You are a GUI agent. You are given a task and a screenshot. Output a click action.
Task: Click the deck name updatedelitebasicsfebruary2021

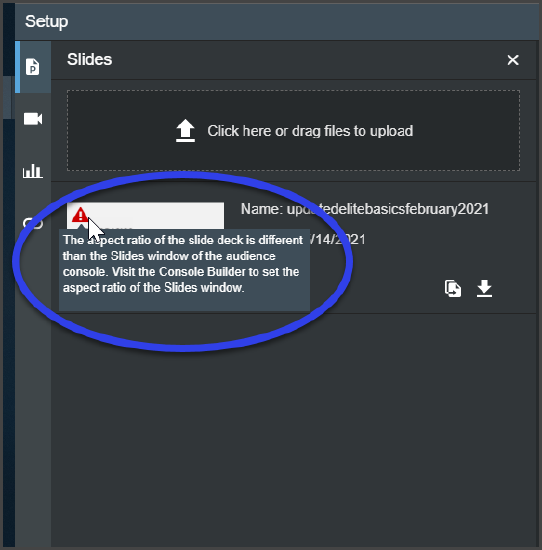388,209
